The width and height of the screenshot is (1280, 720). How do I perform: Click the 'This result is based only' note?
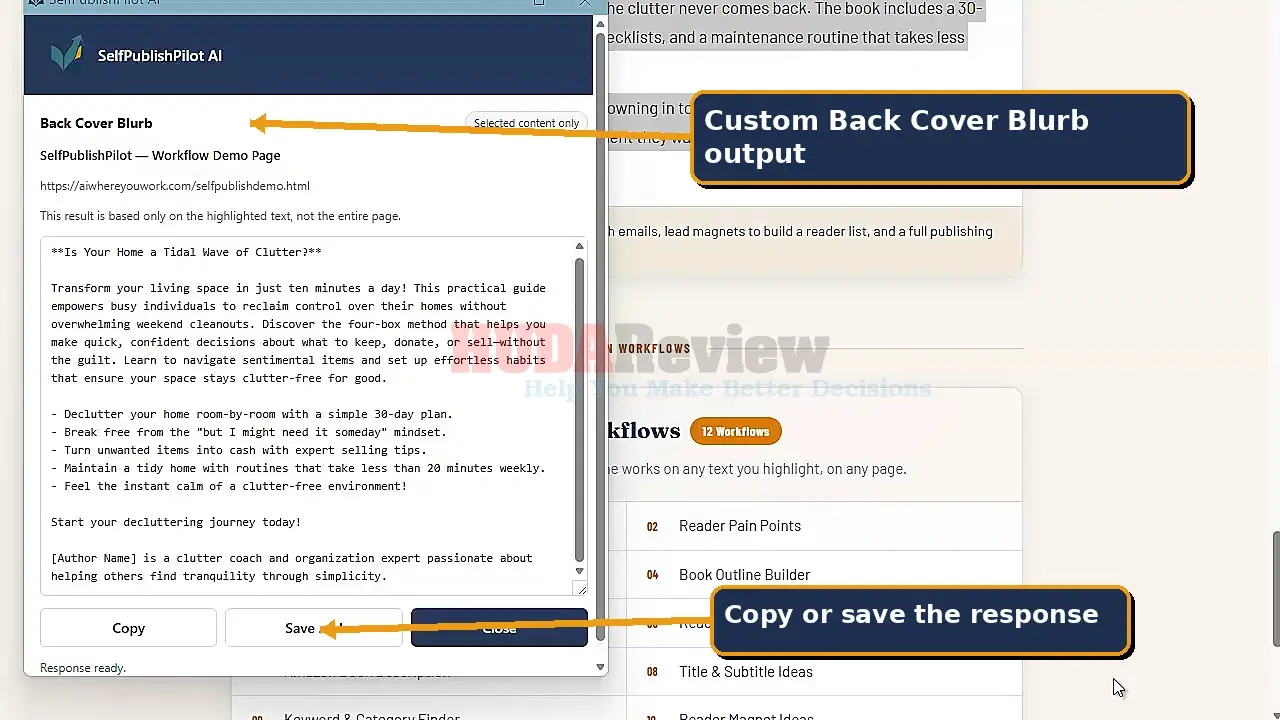[220, 216]
